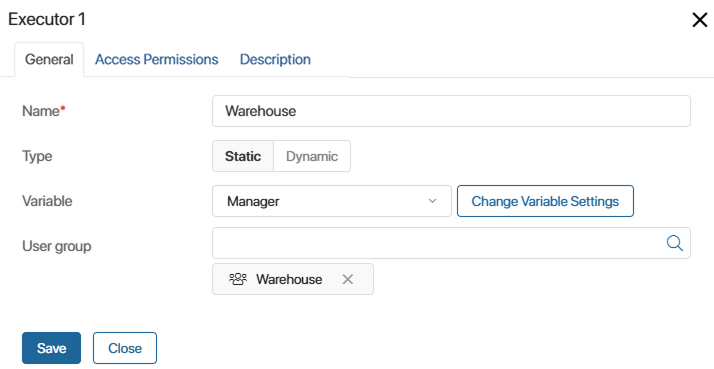Remove the Warehouse group with its X

(x=347, y=279)
